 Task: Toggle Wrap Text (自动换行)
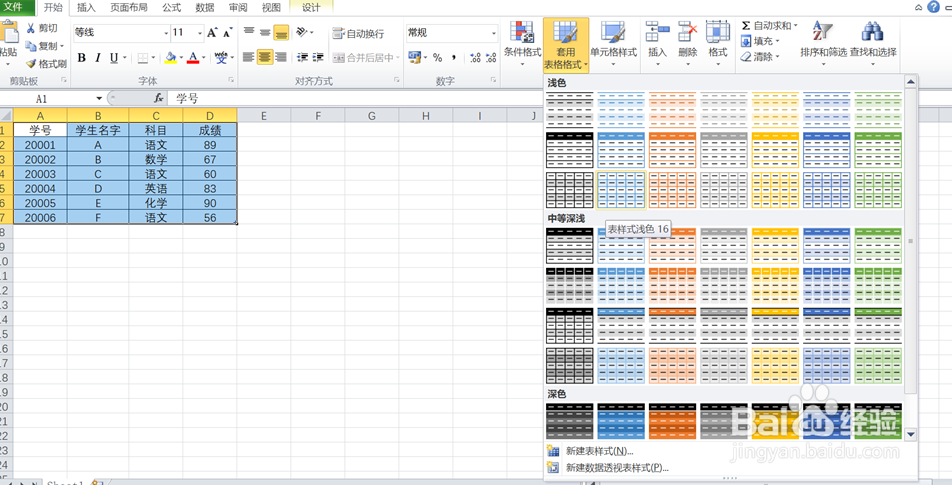pyautogui.click(x=358, y=33)
